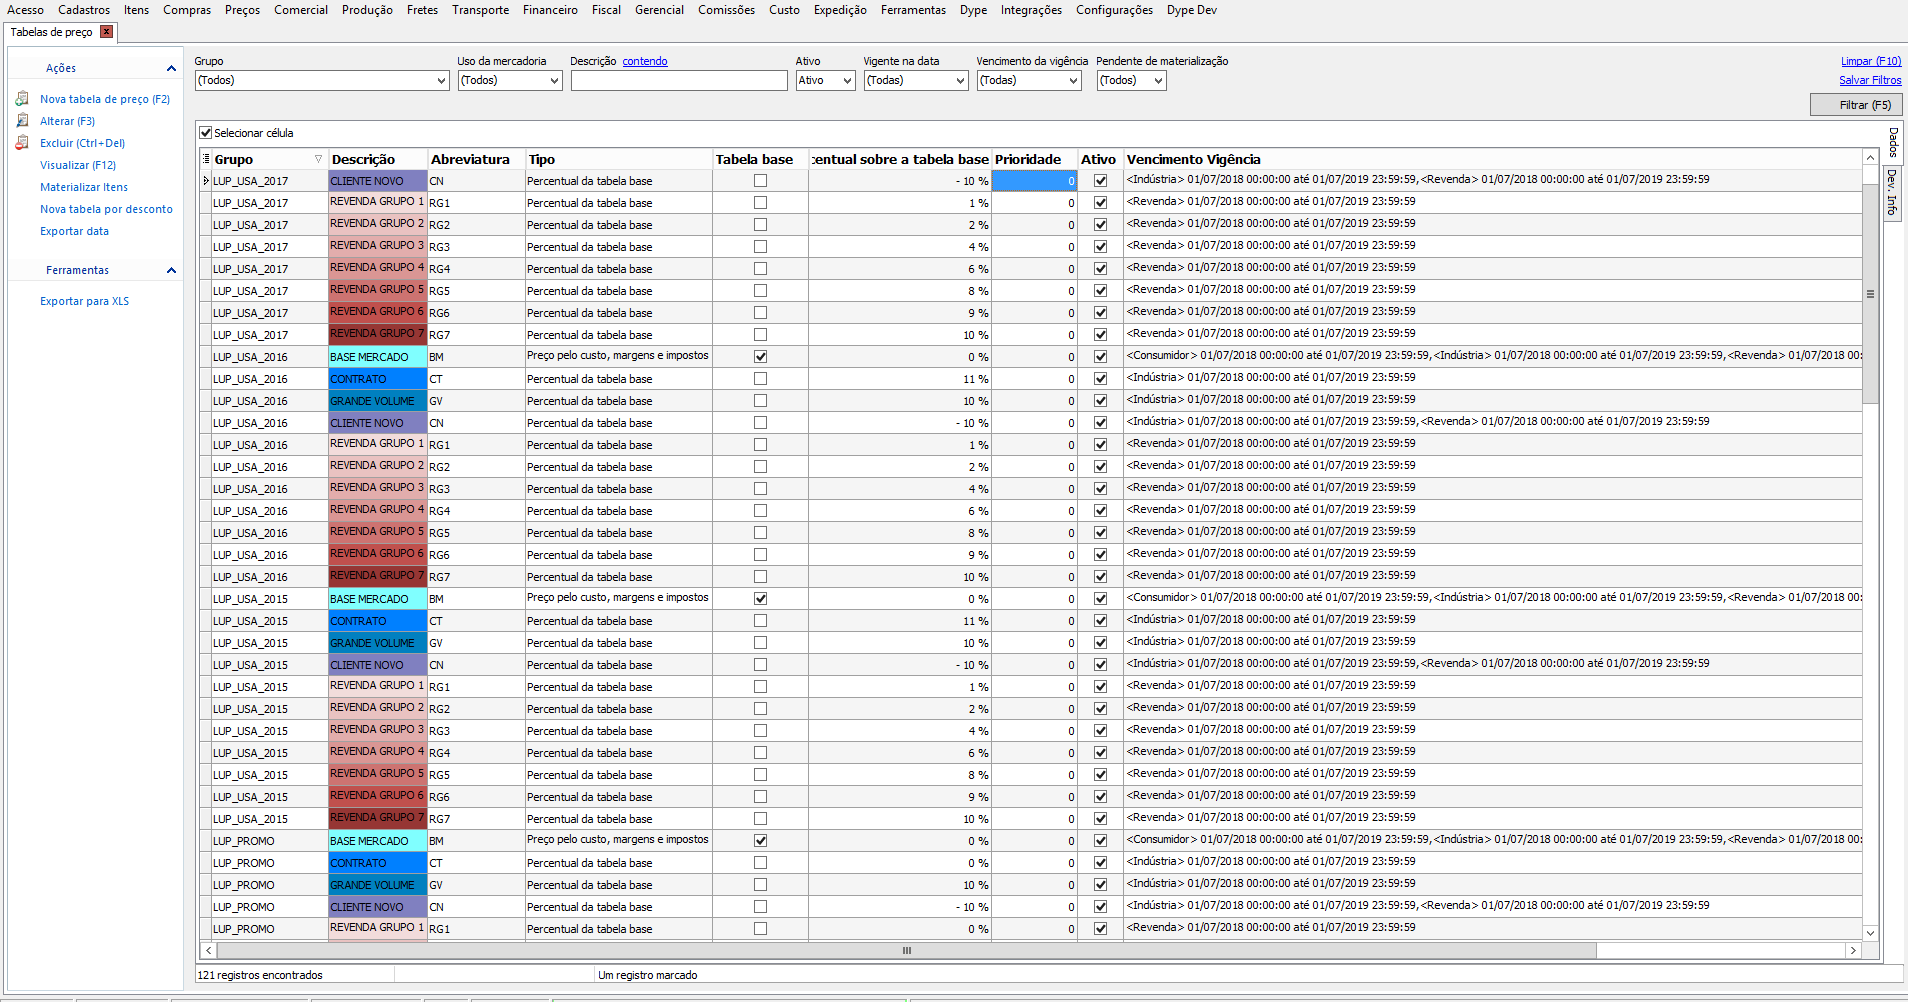Image resolution: width=1908 pixels, height=1002 pixels.
Task: Open the Vigente na data dropdown
Action: 960,81
